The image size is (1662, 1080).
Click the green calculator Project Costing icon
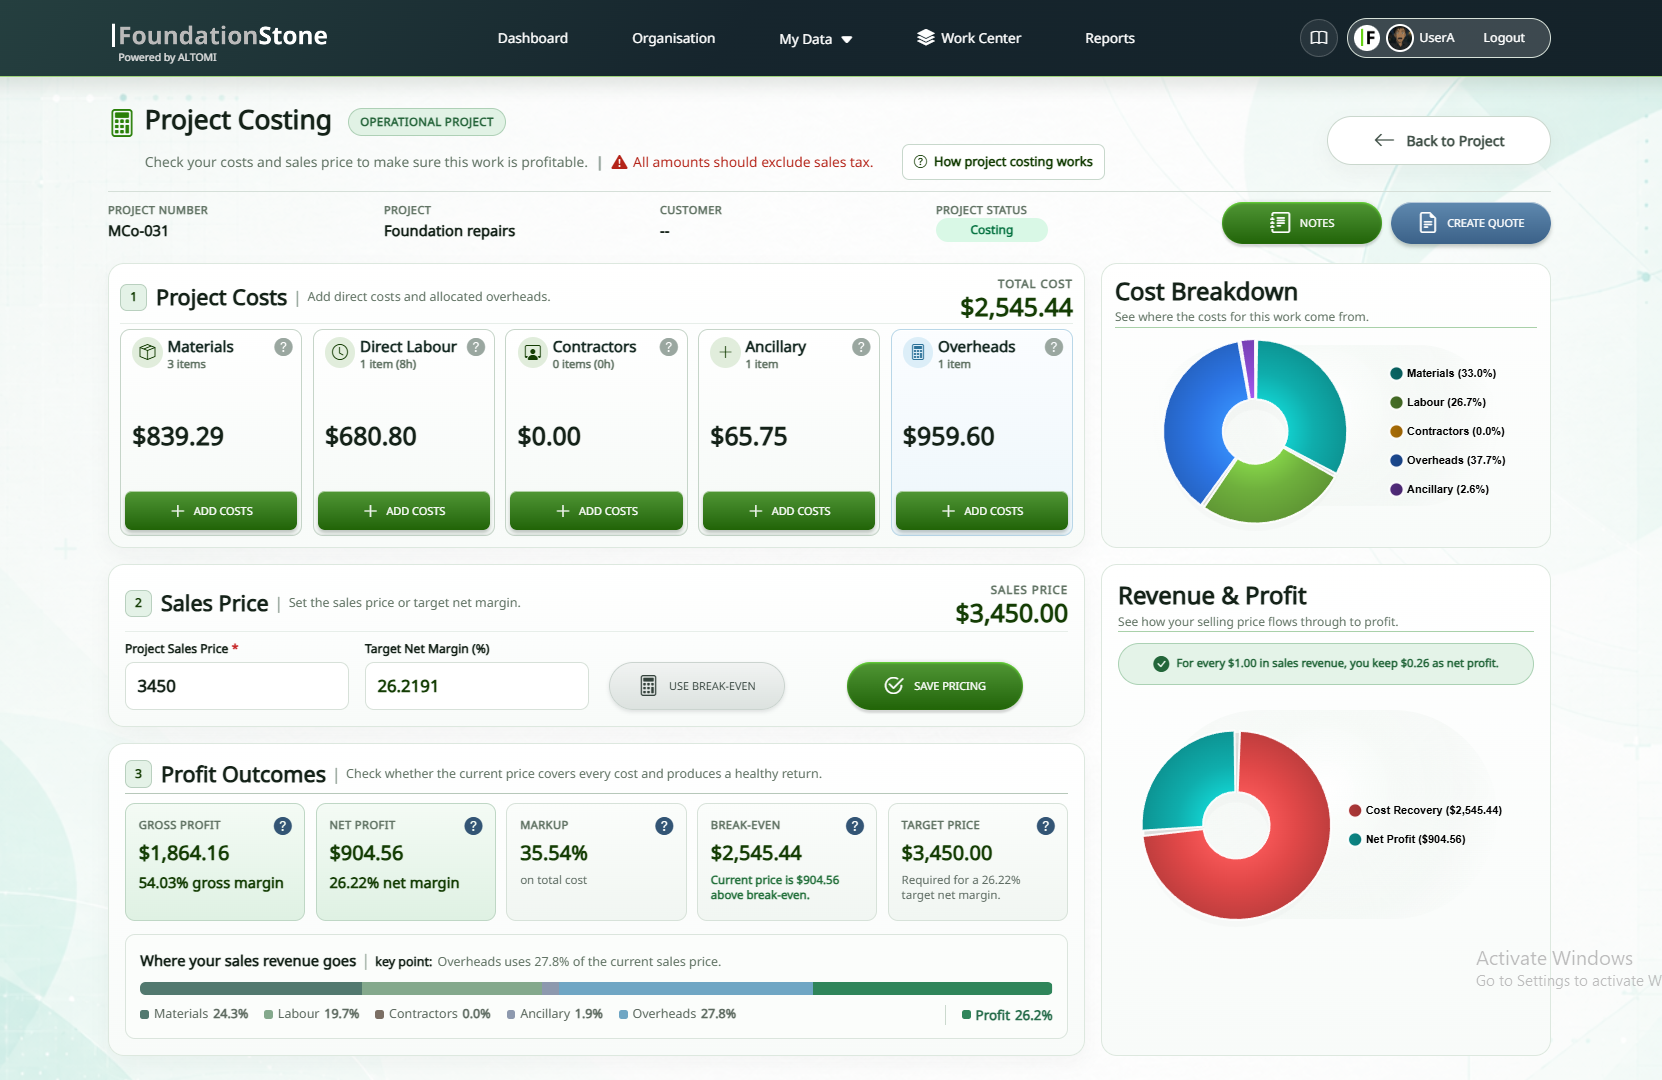(x=121, y=123)
